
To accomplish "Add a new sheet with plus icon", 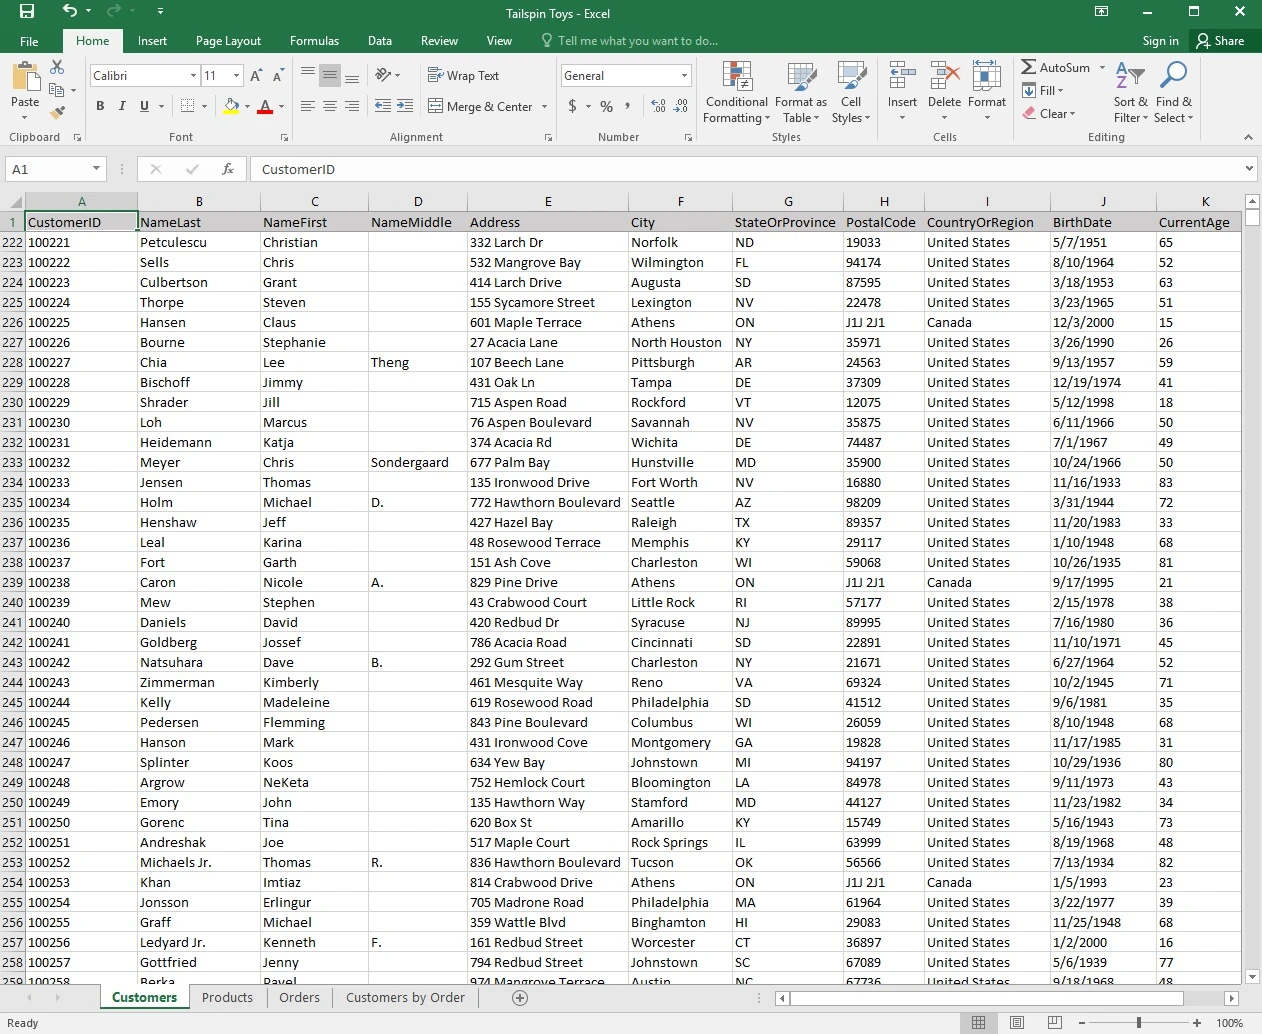I will [520, 998].
